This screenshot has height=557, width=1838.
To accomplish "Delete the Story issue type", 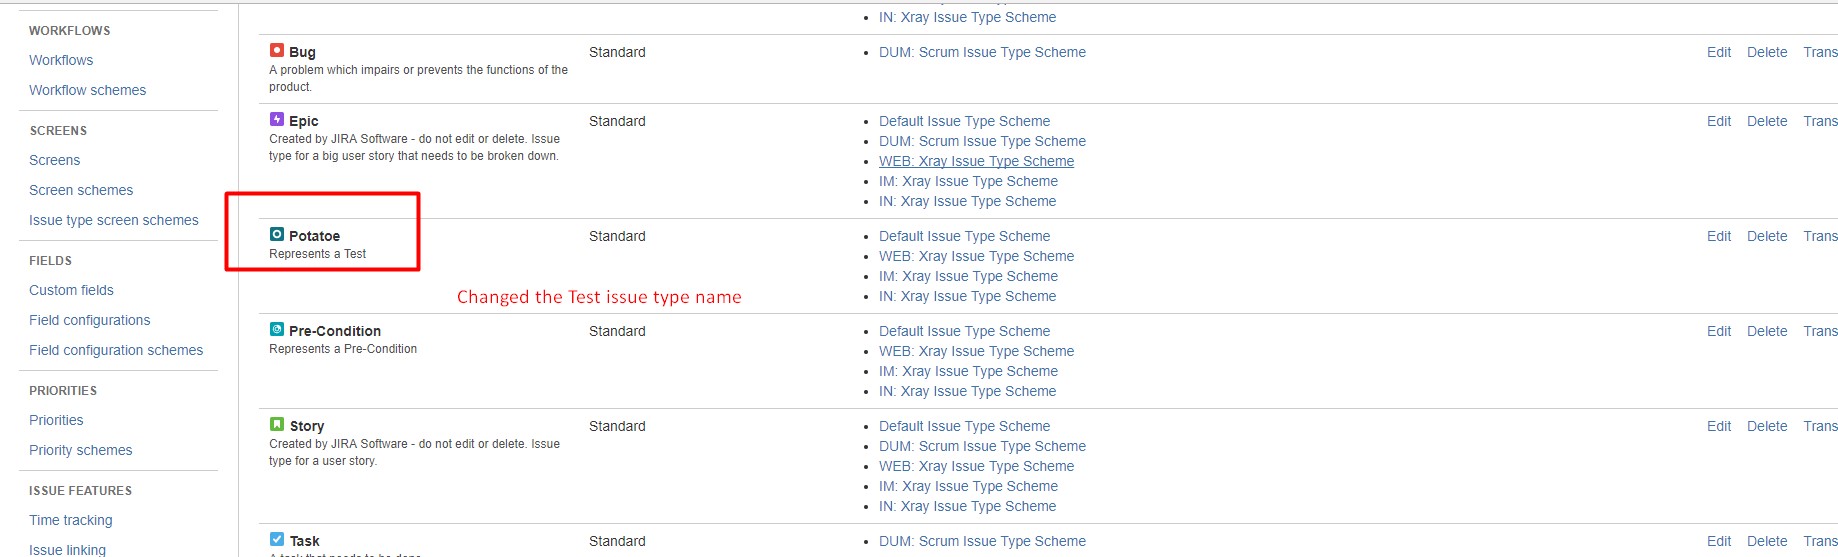I will [1766, 426].
